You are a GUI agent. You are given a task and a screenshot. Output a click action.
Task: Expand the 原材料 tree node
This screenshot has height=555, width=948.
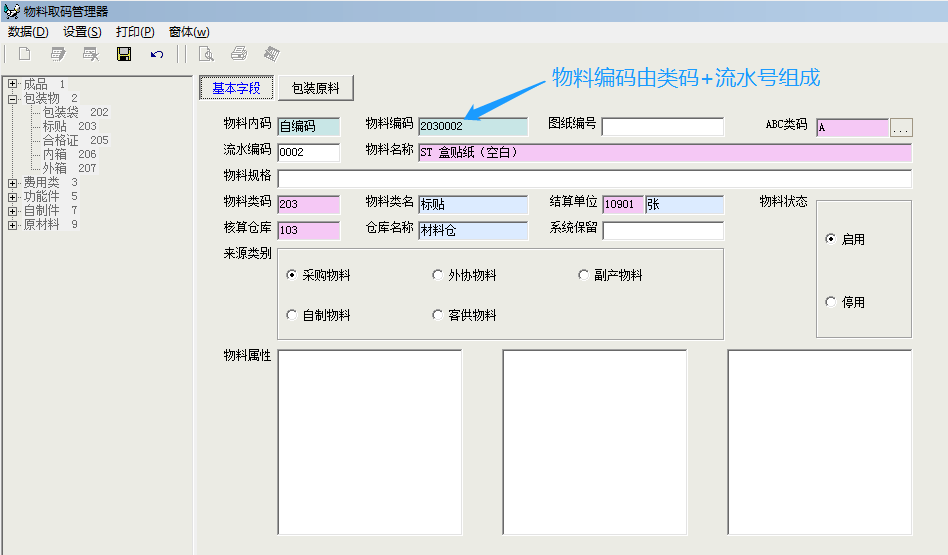click(13, 225)
